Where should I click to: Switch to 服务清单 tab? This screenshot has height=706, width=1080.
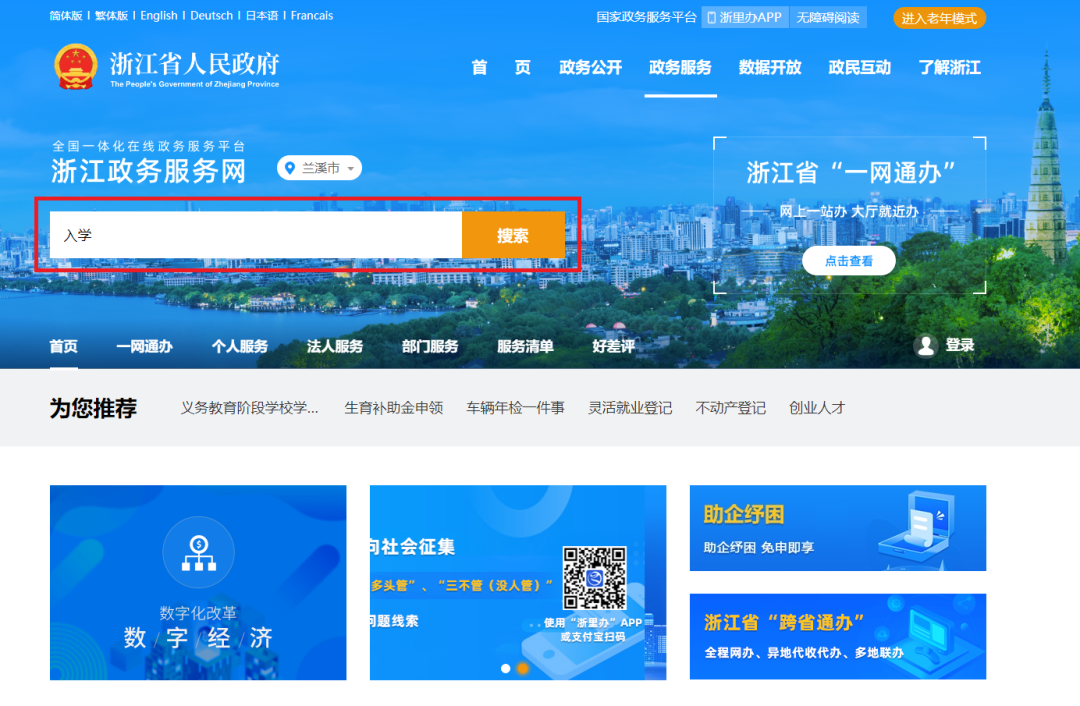click(525, 346)
